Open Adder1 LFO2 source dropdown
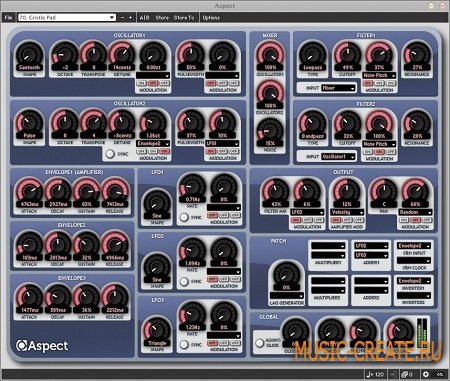The height and width of the screenshot is (381, 450). (x=371, y=246)
